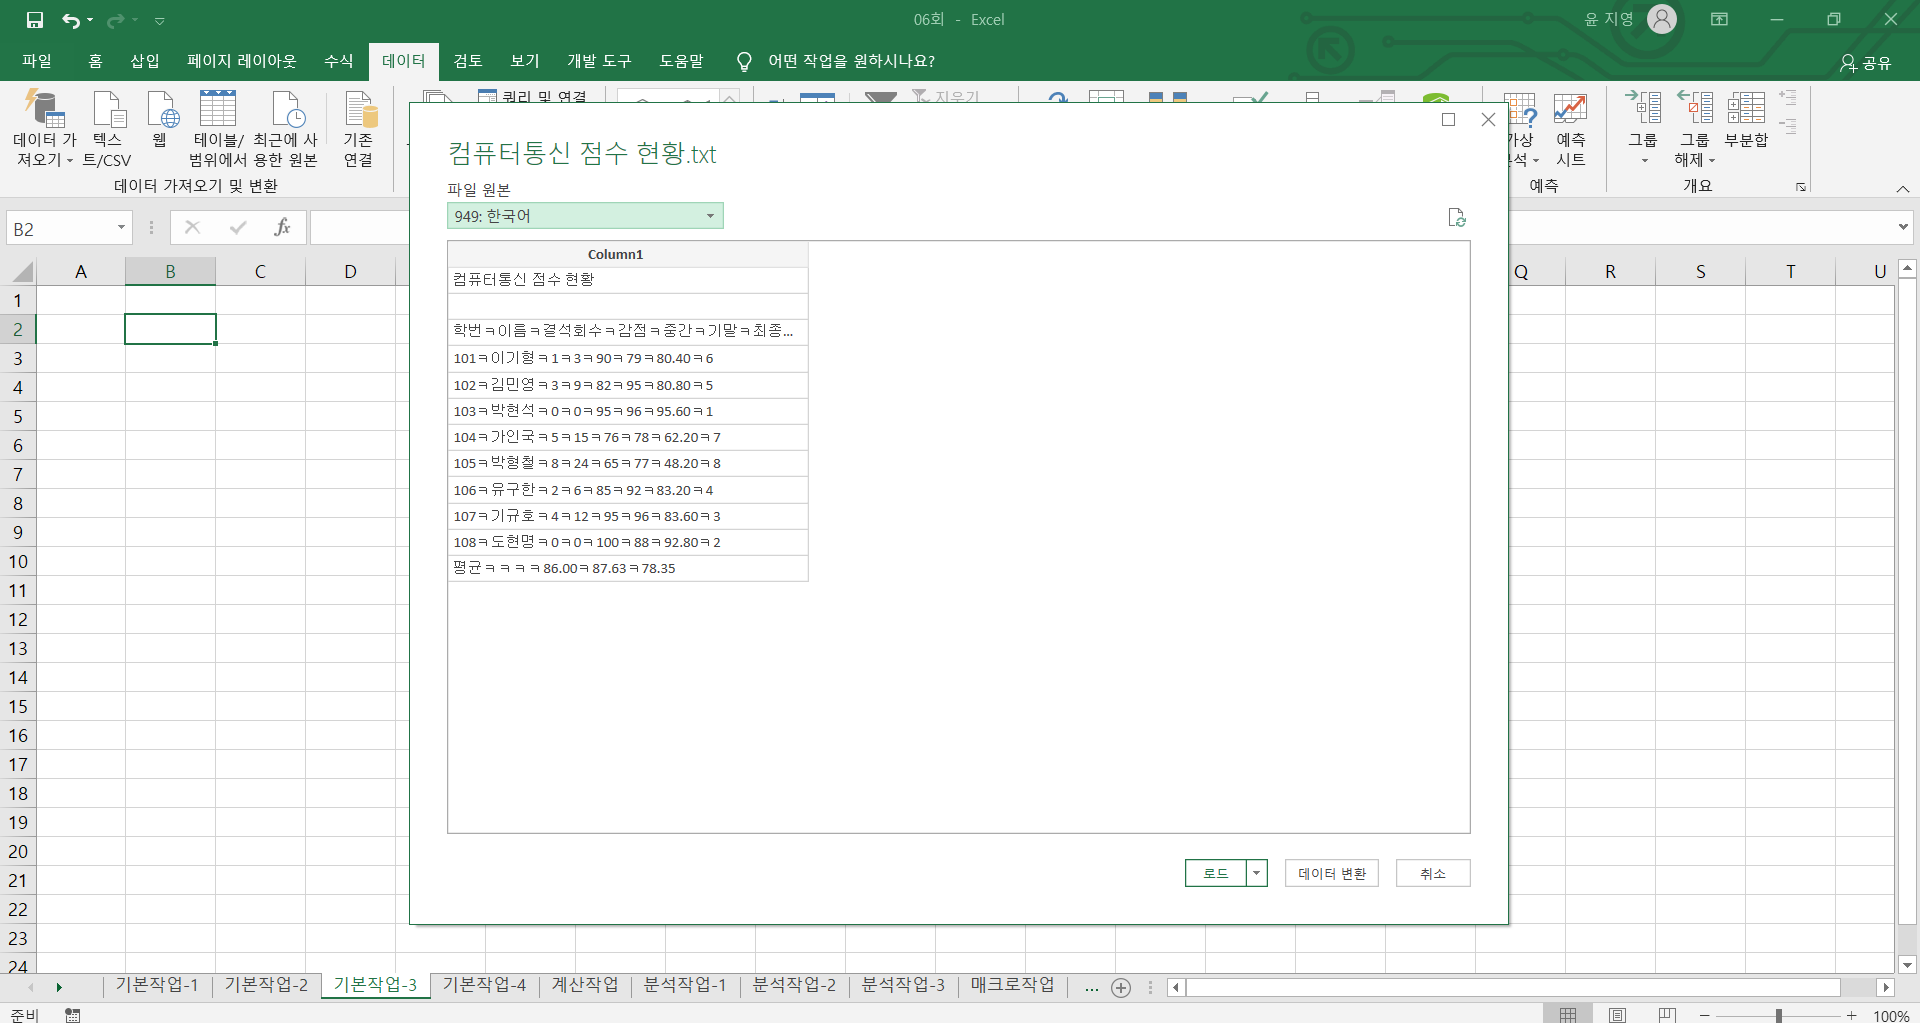
Task: Click the zoom slider in status bar
Action: (x=1778, y=1015)
